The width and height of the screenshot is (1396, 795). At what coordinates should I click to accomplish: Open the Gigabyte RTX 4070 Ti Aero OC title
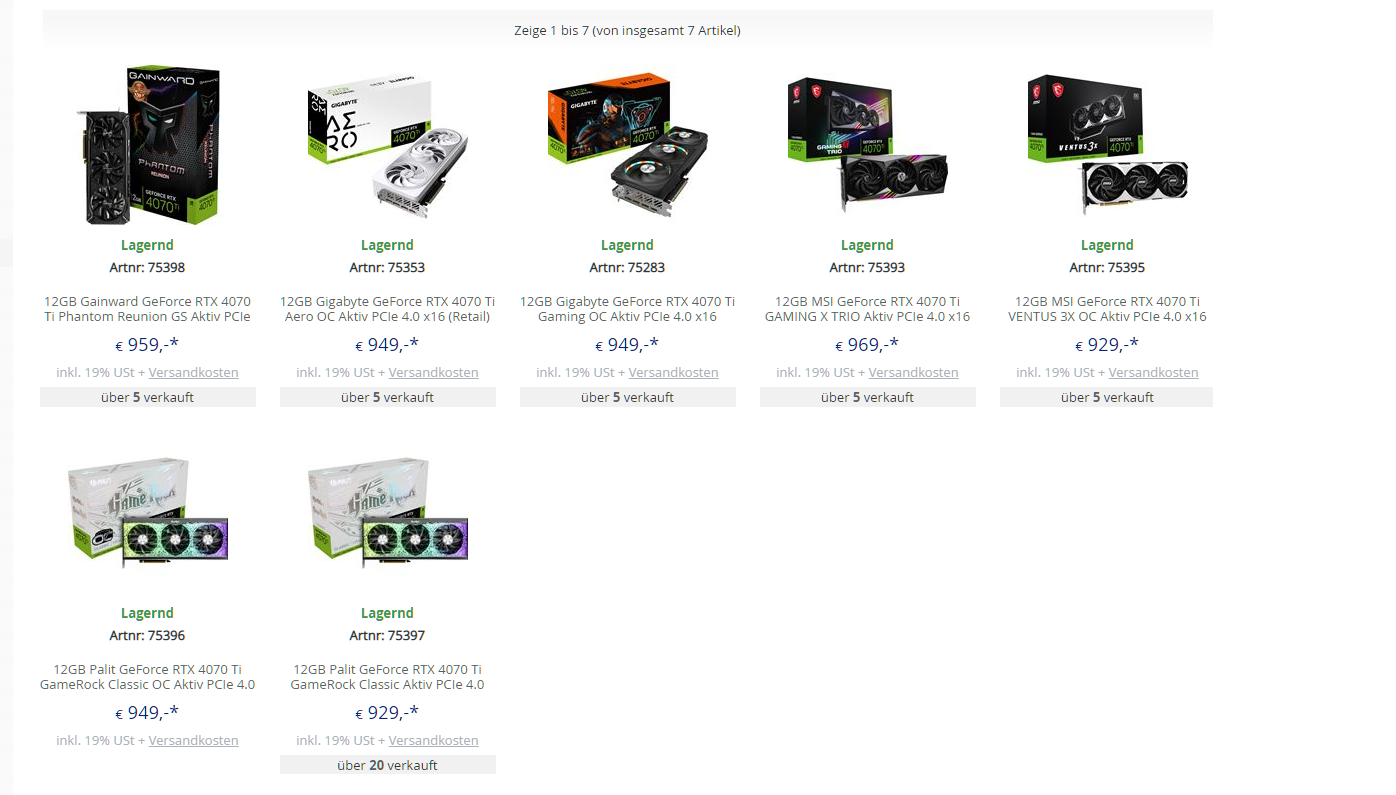pos(387,309)
